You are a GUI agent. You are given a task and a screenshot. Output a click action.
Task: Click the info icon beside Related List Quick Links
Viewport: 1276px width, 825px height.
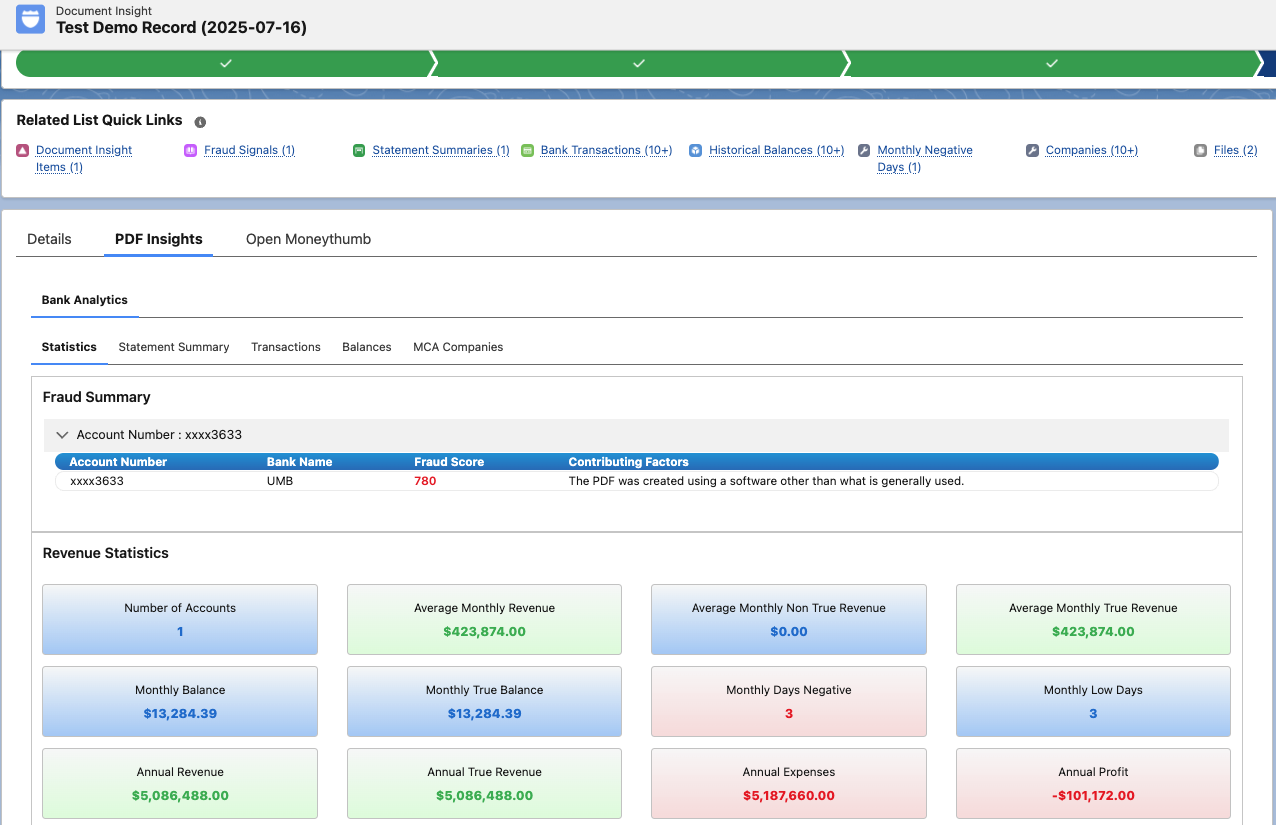click(x=200, y=122)
